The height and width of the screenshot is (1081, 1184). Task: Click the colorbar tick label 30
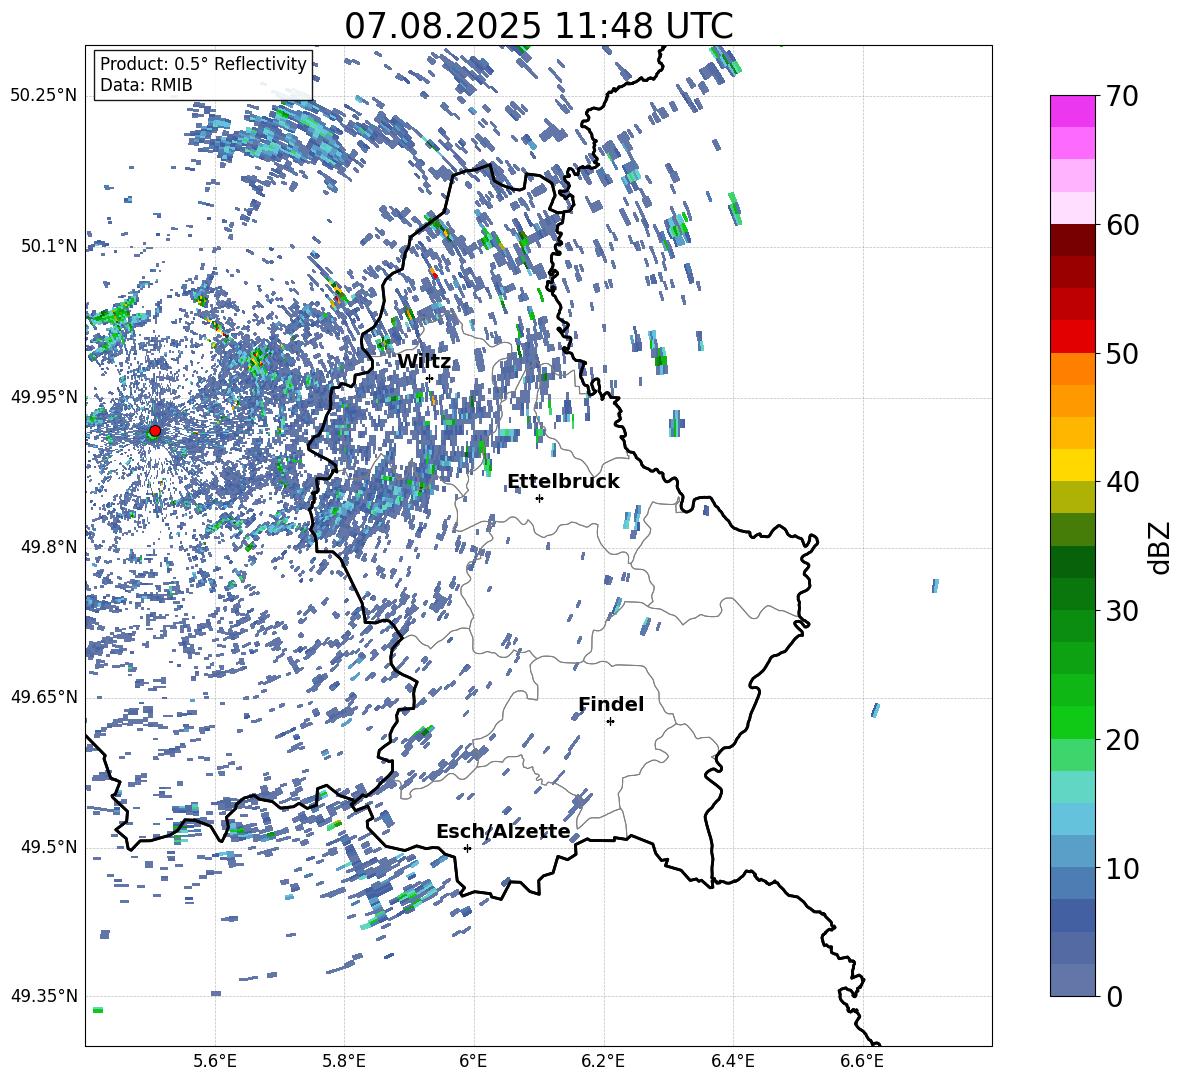pyautogui.click(x=1122, y=611)
